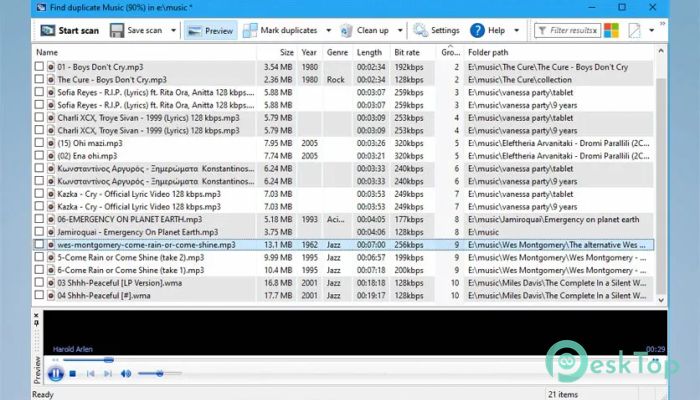Check the box for (02) Ena ohi.mp3
700x400 pixels.
coord(39,155)
